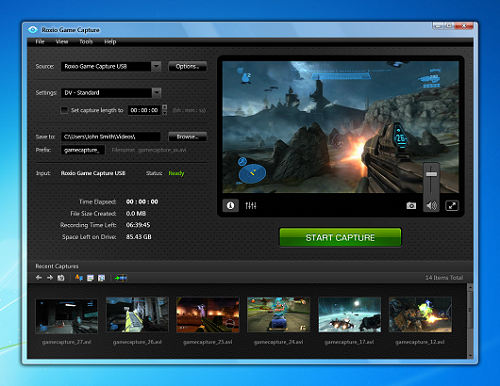Take a snapshot with the camera icon
The image size is (500, 386).
coord(411,206)
